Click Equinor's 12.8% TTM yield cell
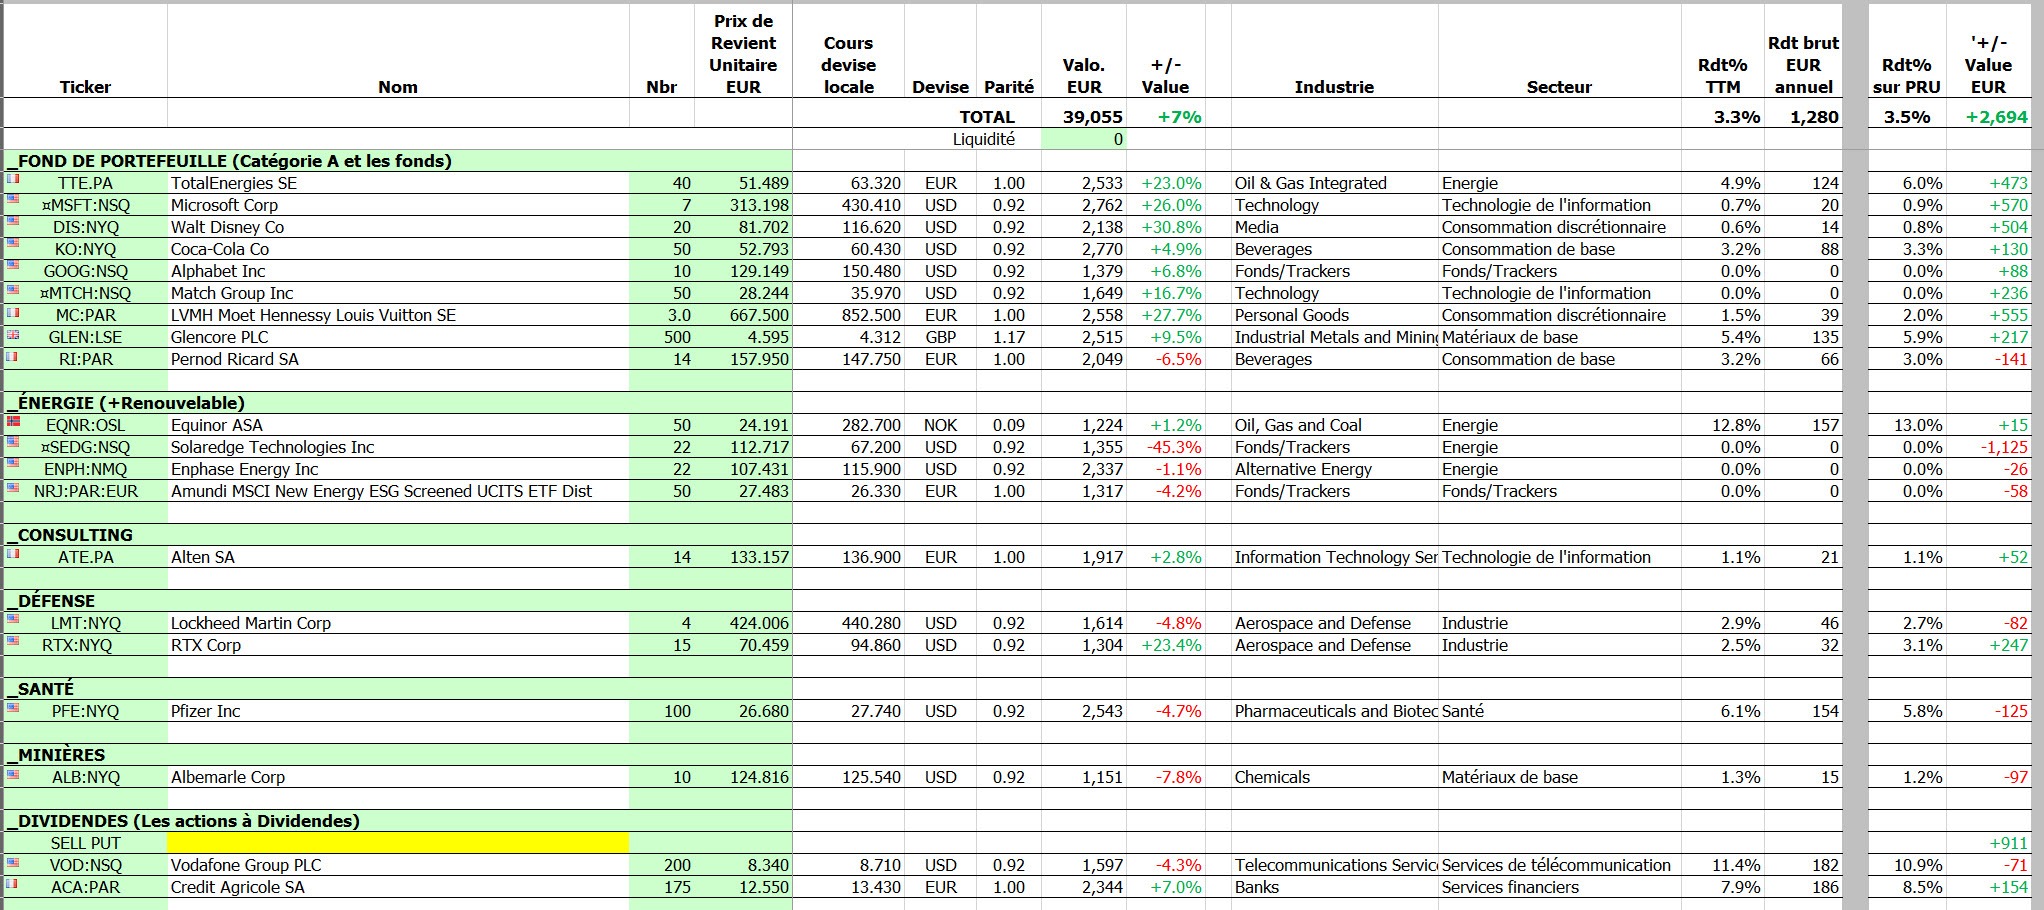The image size is (2044, 910). coord(1722,425)
